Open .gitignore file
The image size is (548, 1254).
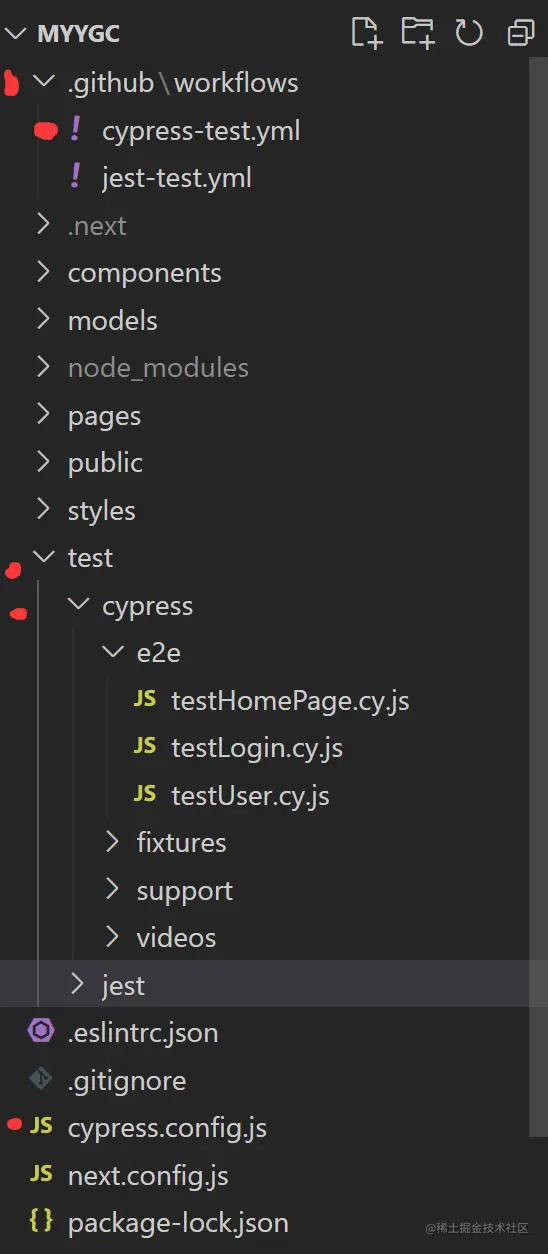pos(127,1081)
